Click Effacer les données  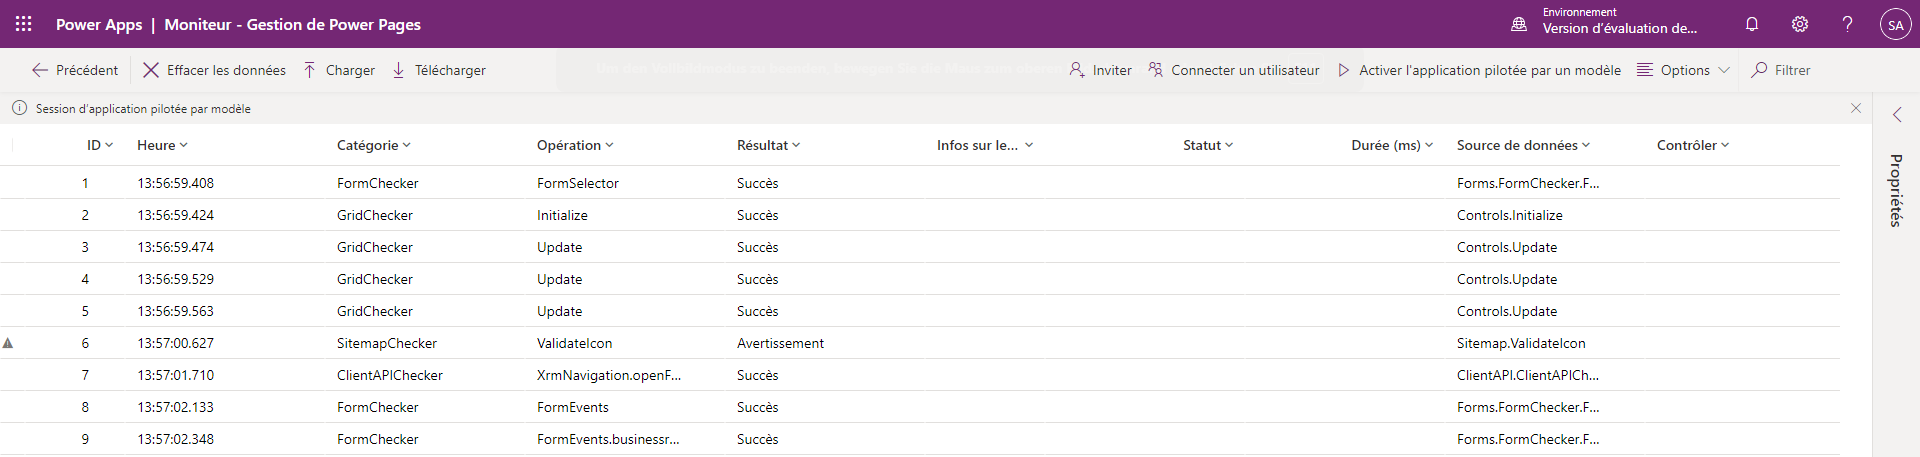[214, 70]
